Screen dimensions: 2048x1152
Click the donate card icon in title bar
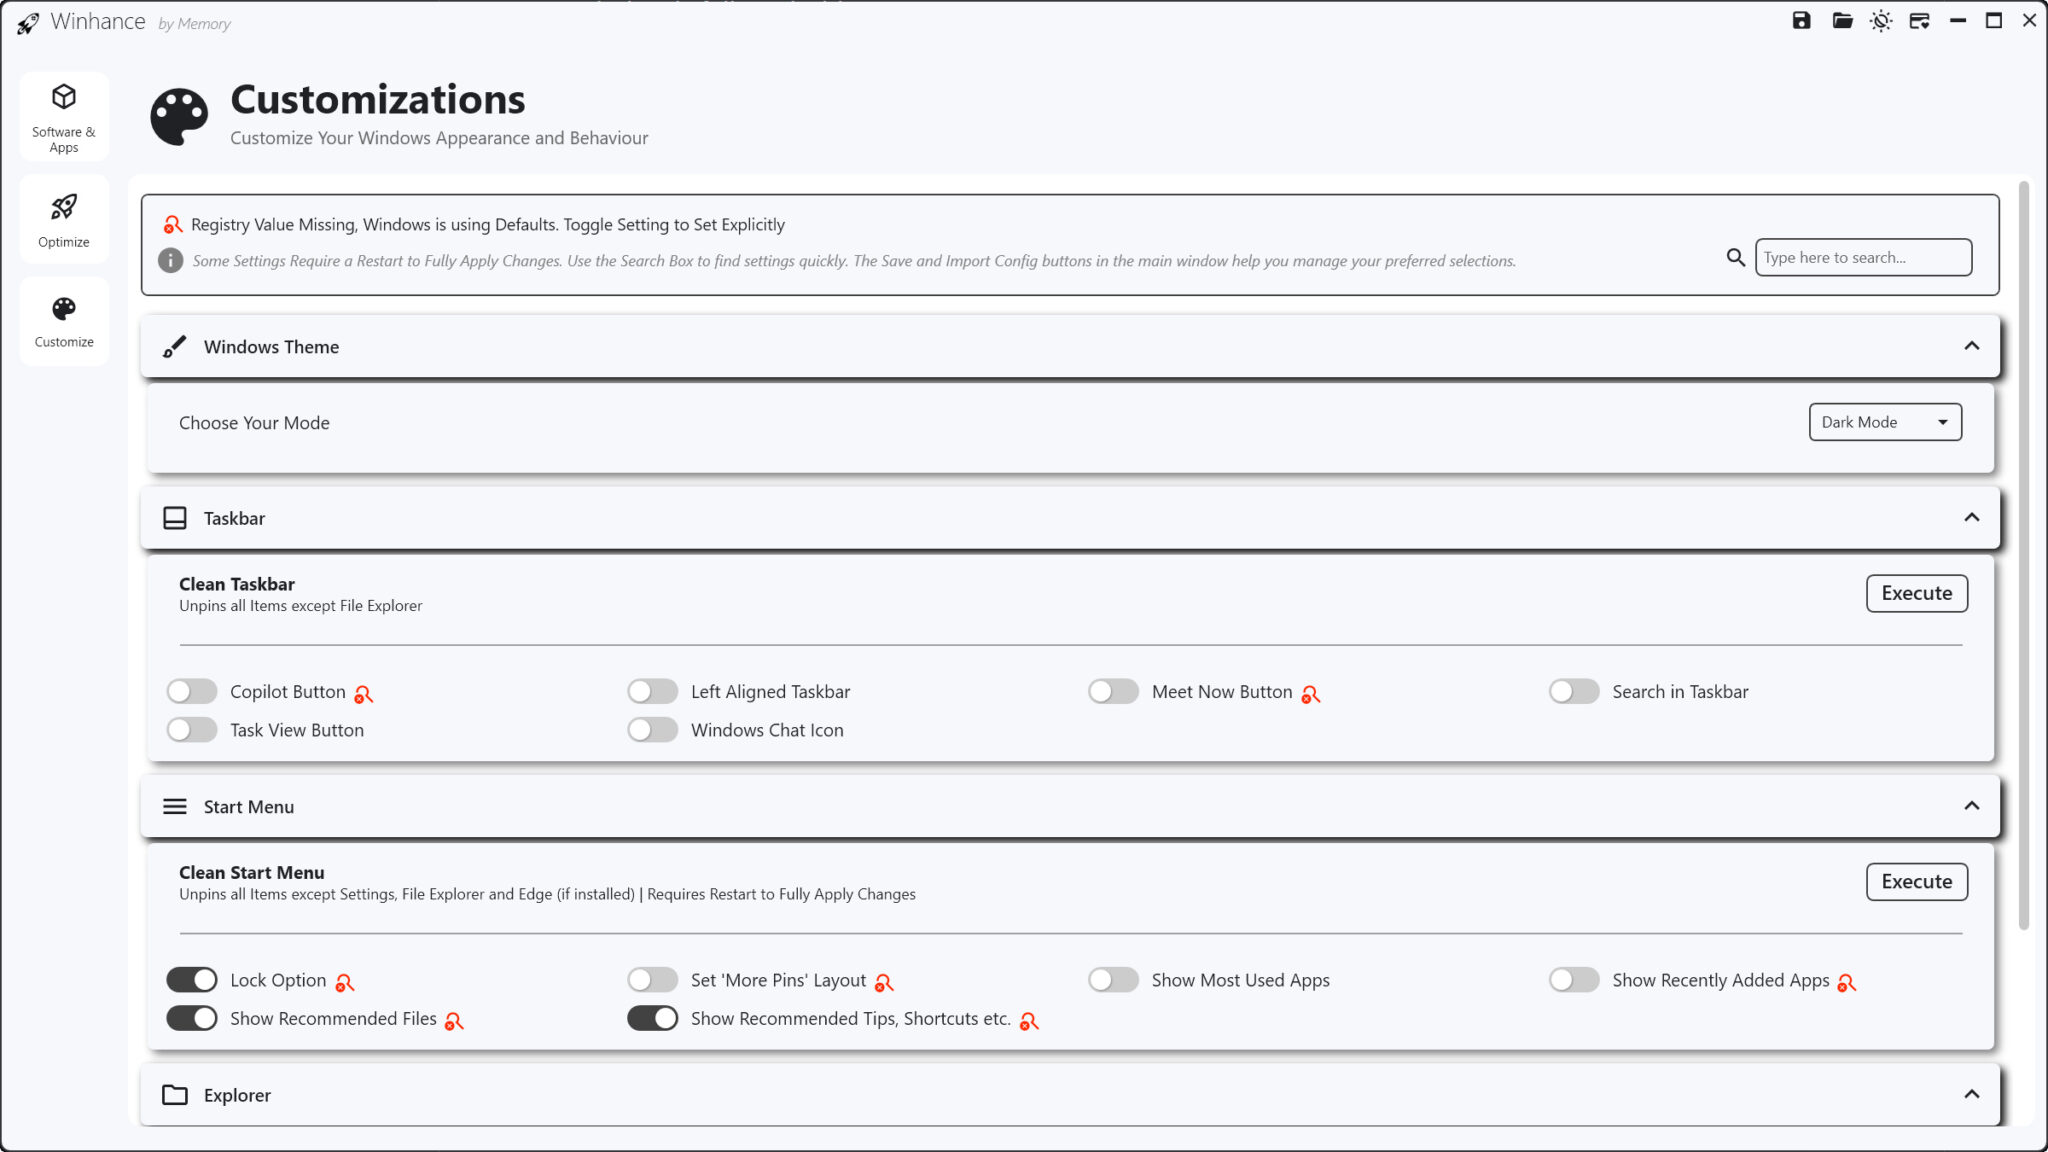pyautogui.click(x=1920, y=20)
